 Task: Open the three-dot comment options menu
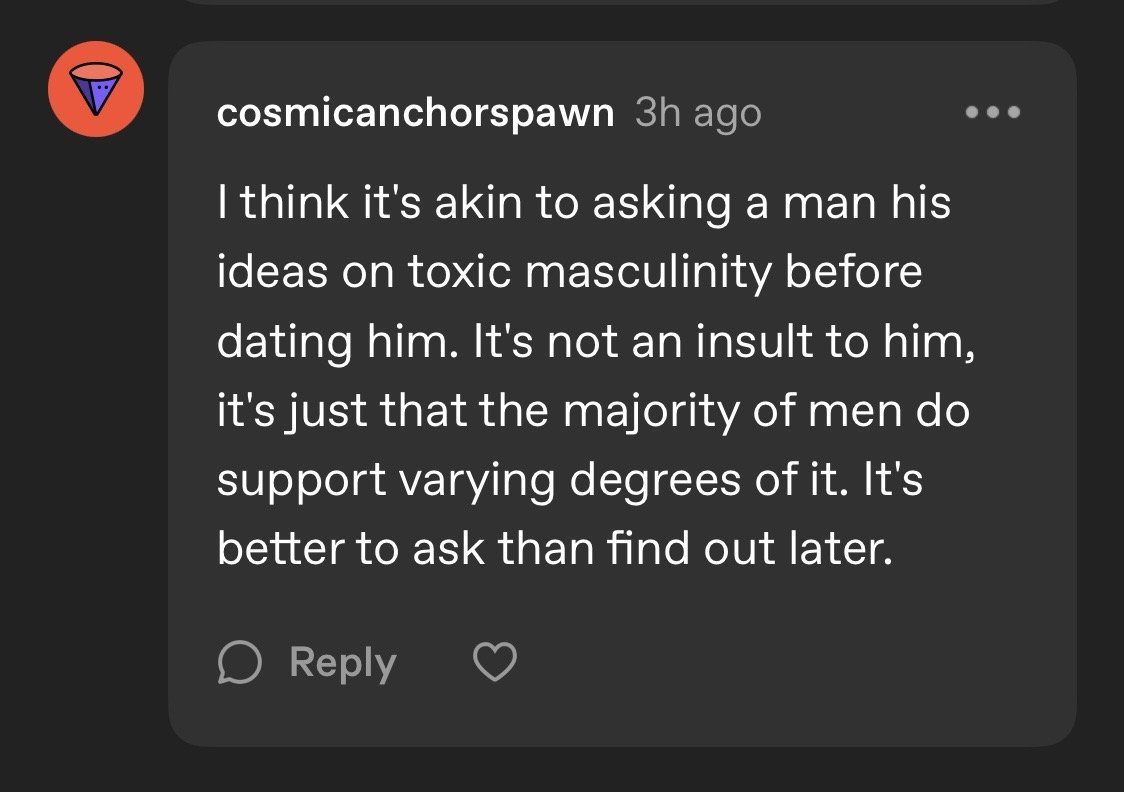pyautogui.click(x=992, y=113)
